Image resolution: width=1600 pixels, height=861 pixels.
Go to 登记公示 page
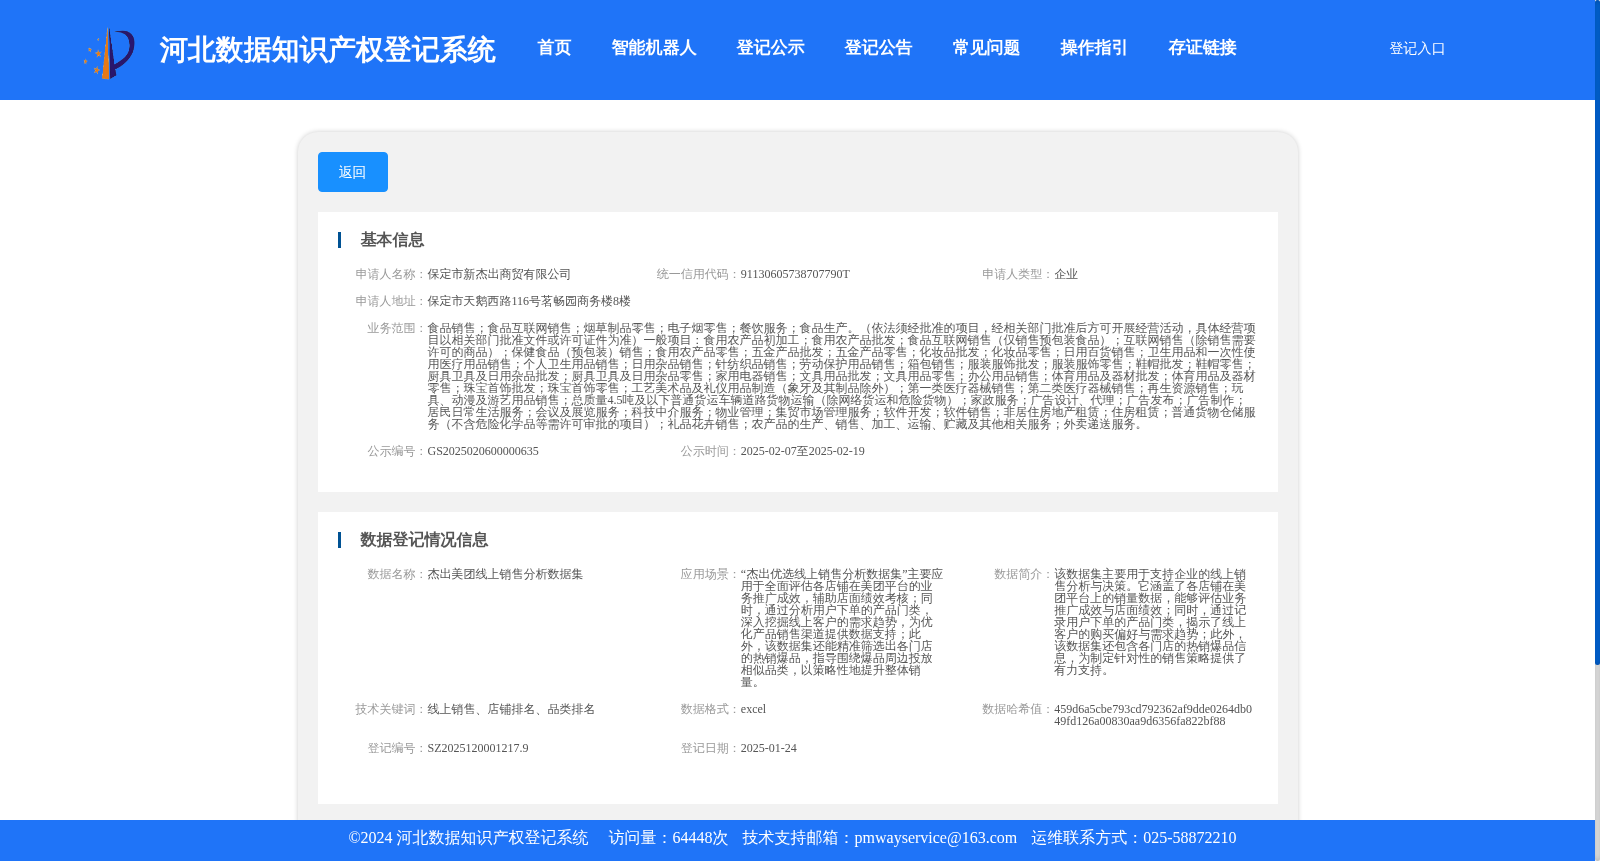pos(770,48)
